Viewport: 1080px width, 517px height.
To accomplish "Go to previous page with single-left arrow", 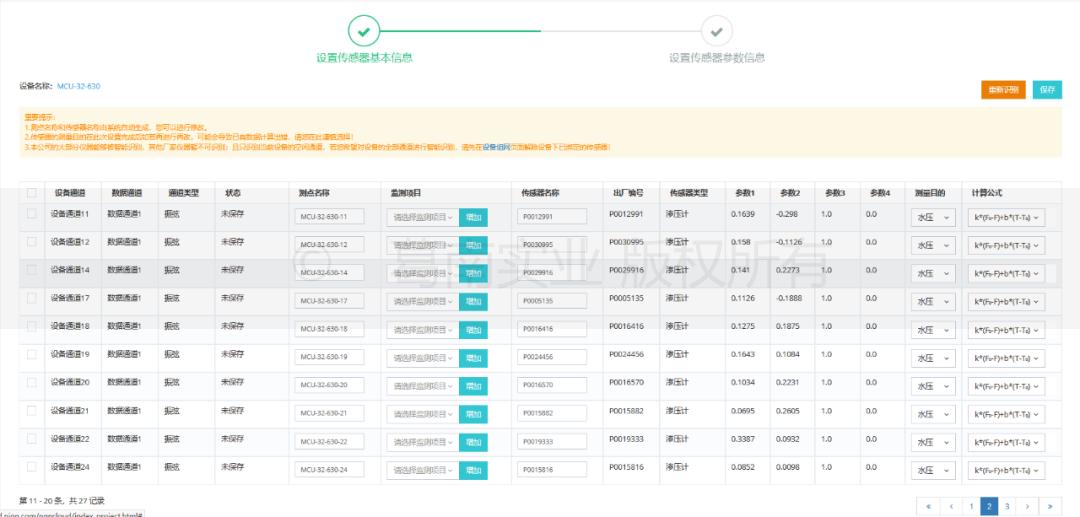I will pos(951,507).
